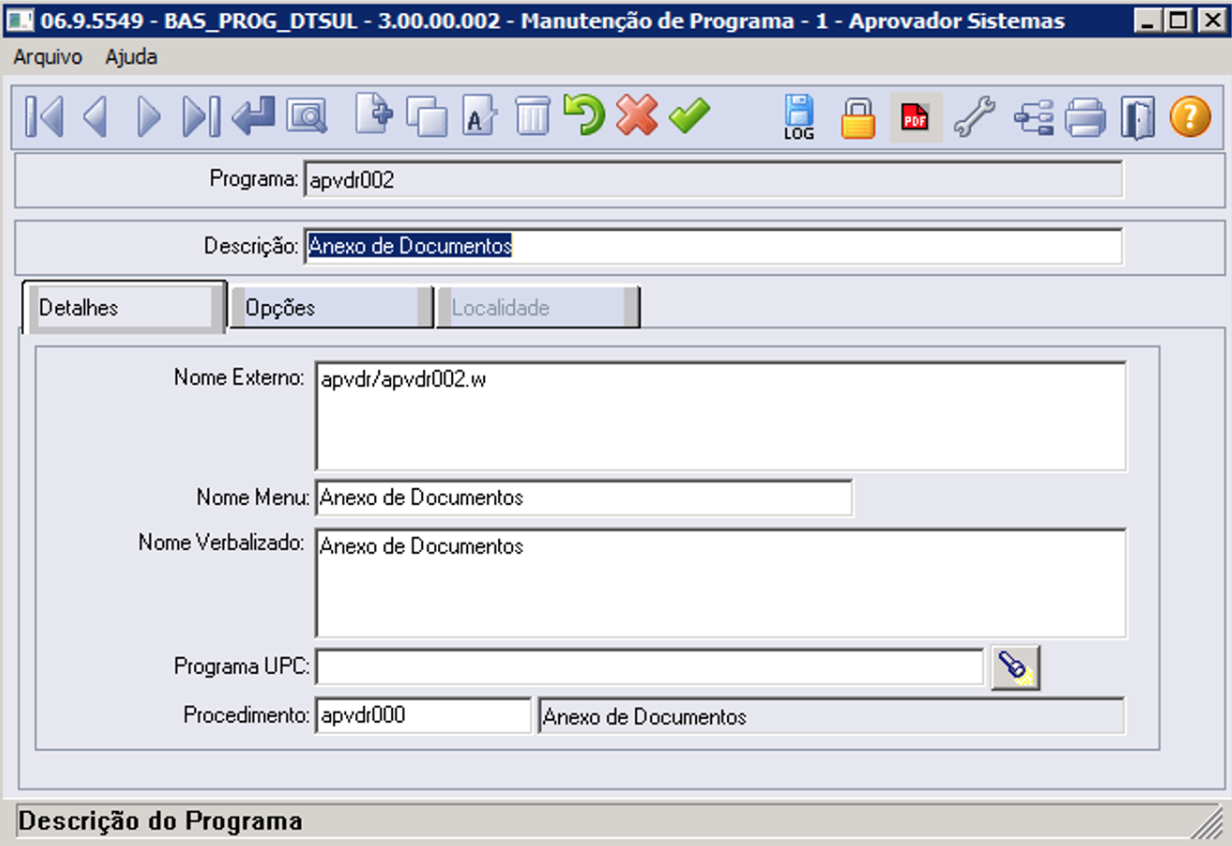
Task: Go to the previous record
Action: (x=95, y=118)
